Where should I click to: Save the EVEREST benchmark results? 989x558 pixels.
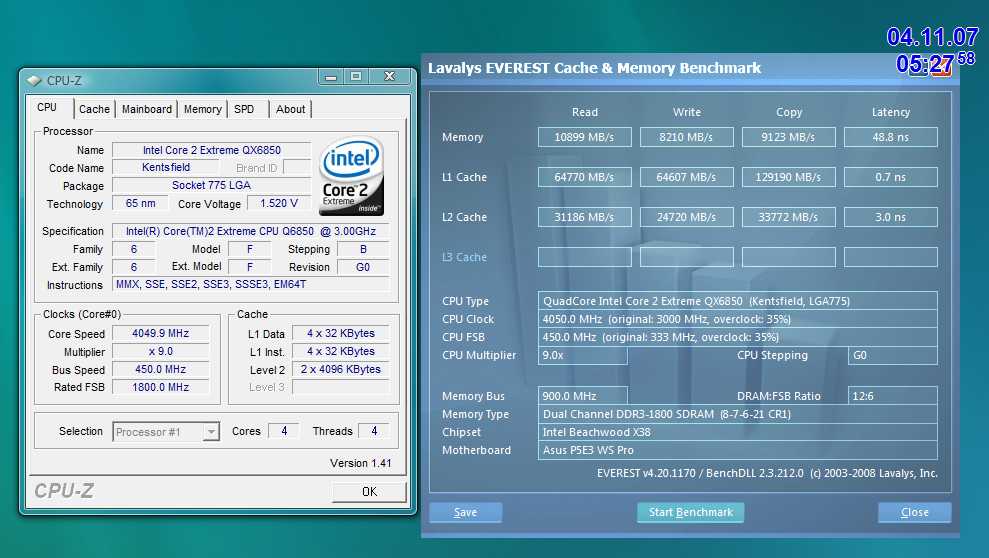tap(465, 512)
